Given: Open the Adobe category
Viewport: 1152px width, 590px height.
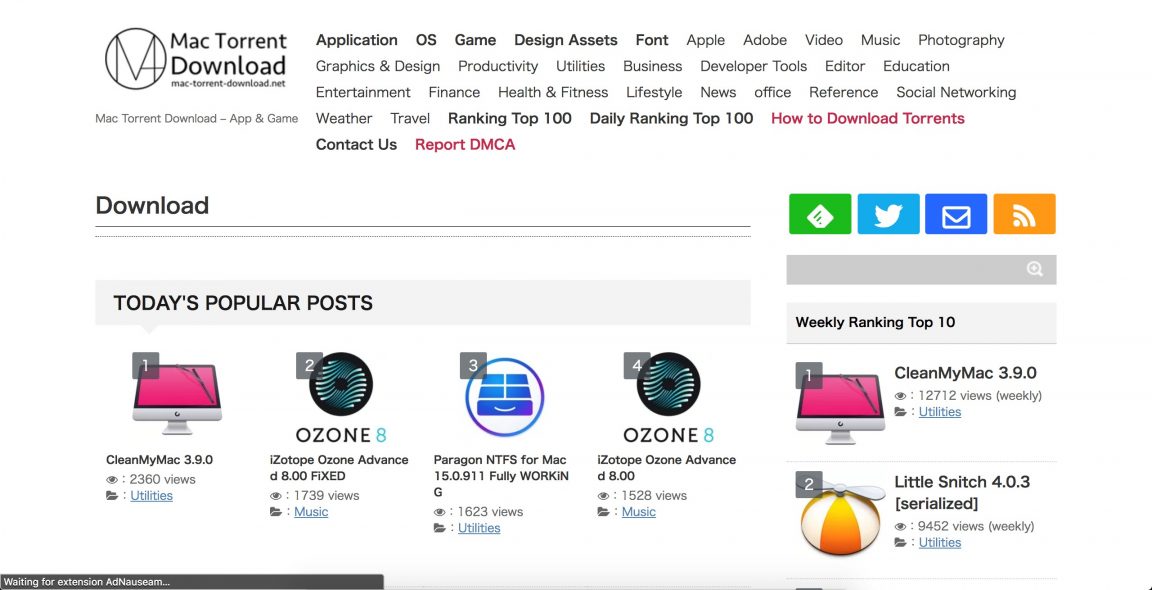Looking at the screenshot, I should 765,40.
